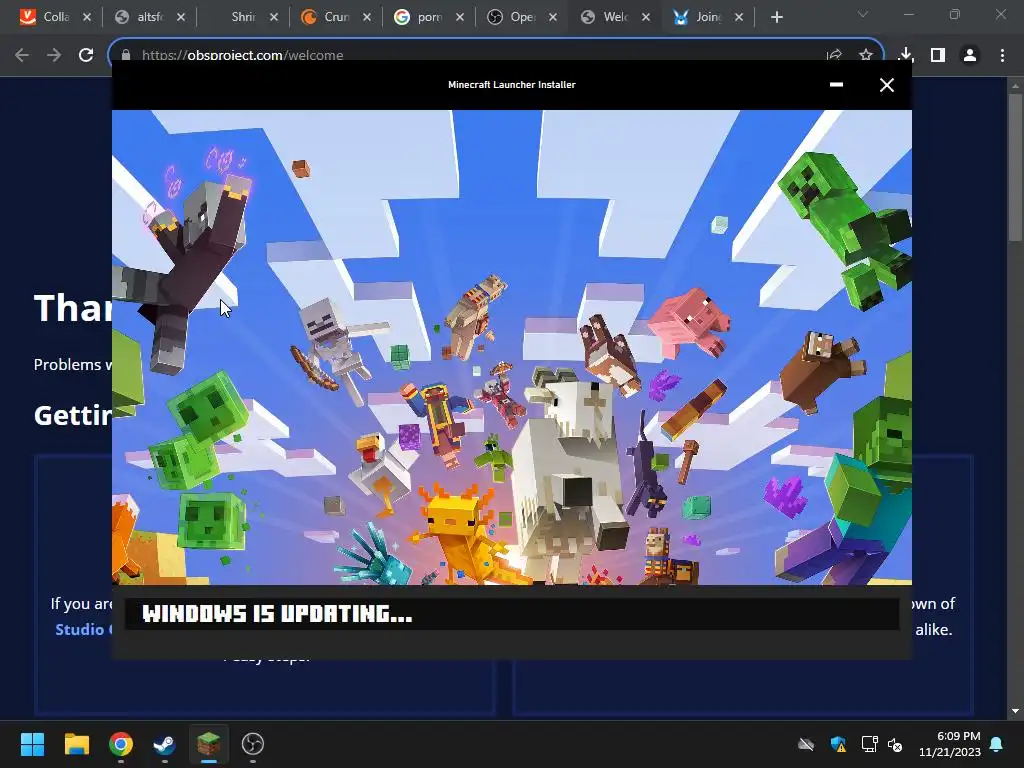Toggle Chrome side panel
Screen dimensions: 1024x768
click(x=938, y=56)
